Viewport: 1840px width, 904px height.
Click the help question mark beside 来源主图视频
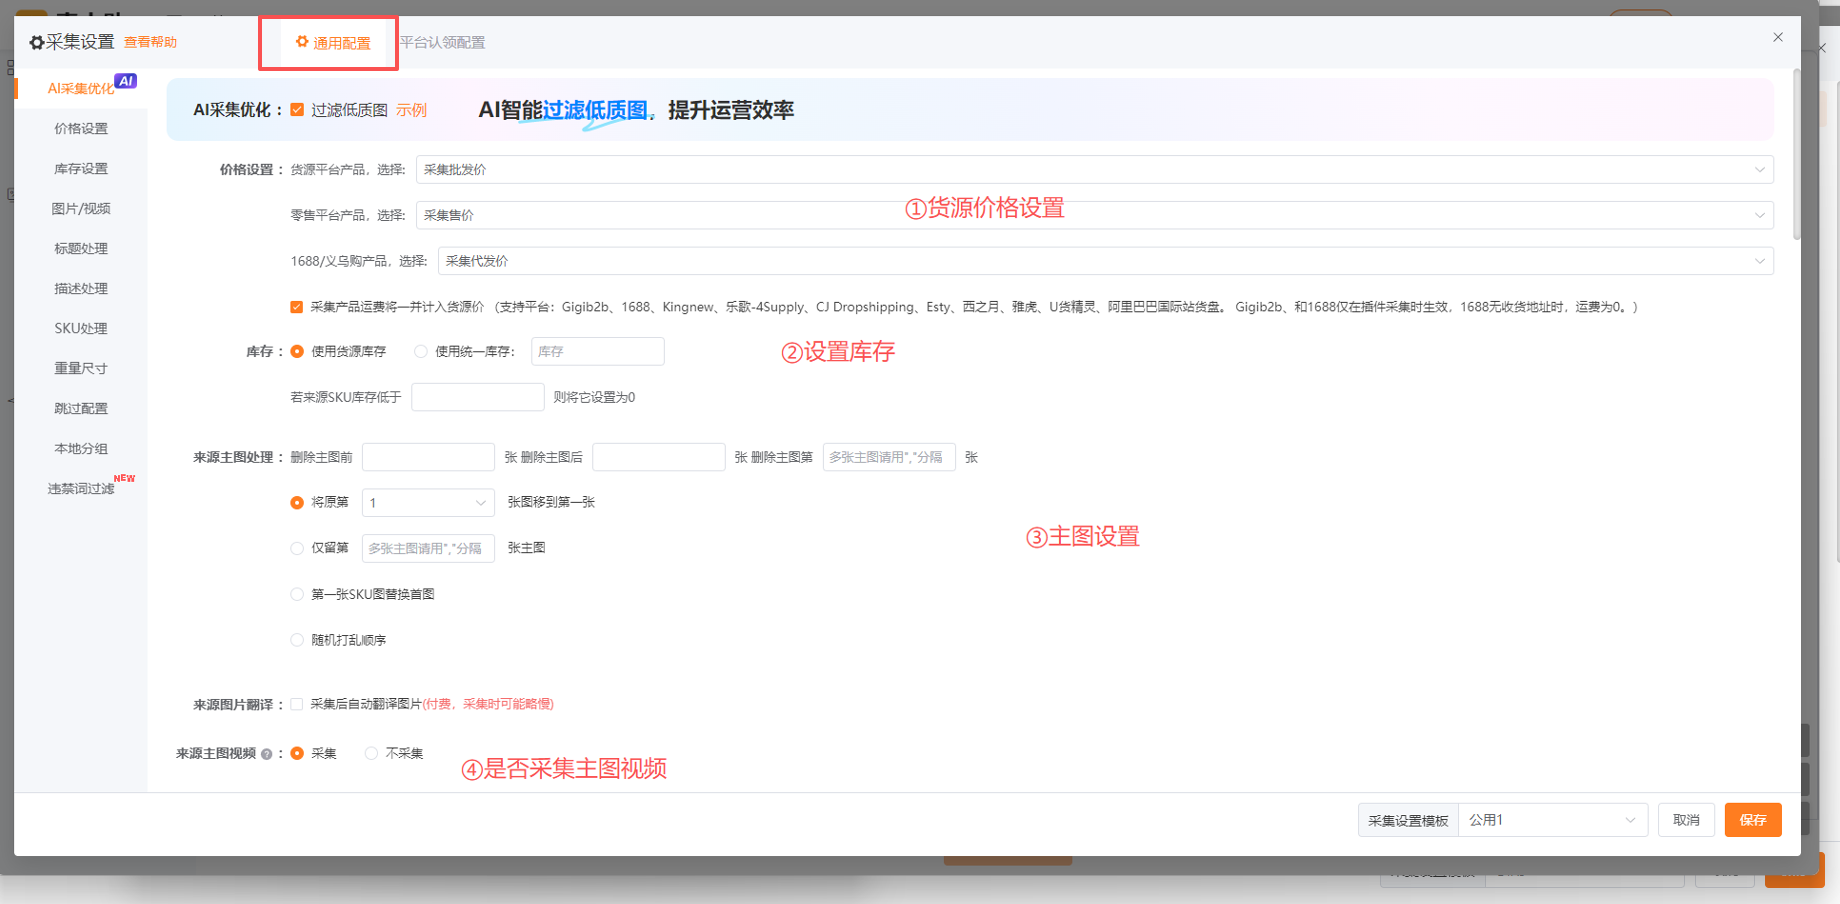[x=266, y=754]
